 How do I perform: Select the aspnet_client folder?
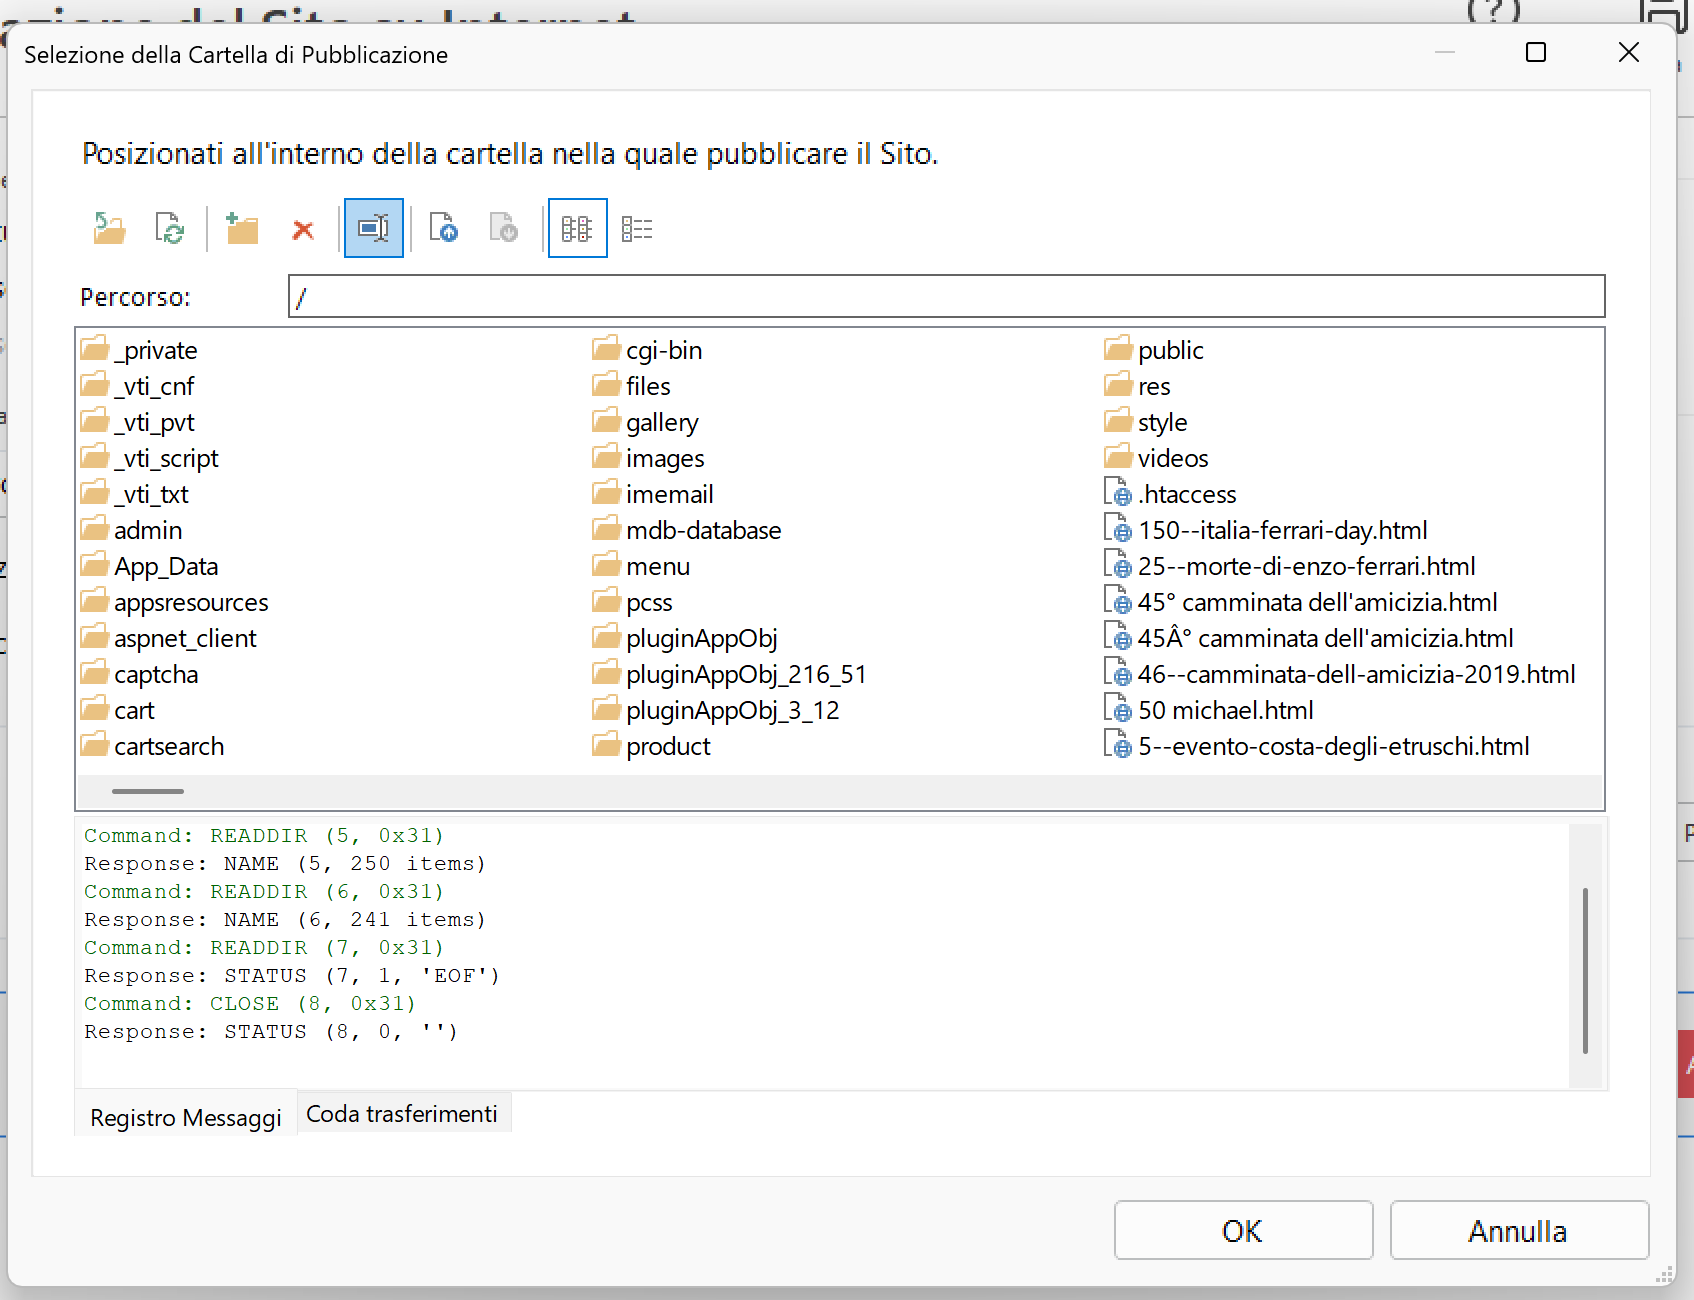coord(168,638)
